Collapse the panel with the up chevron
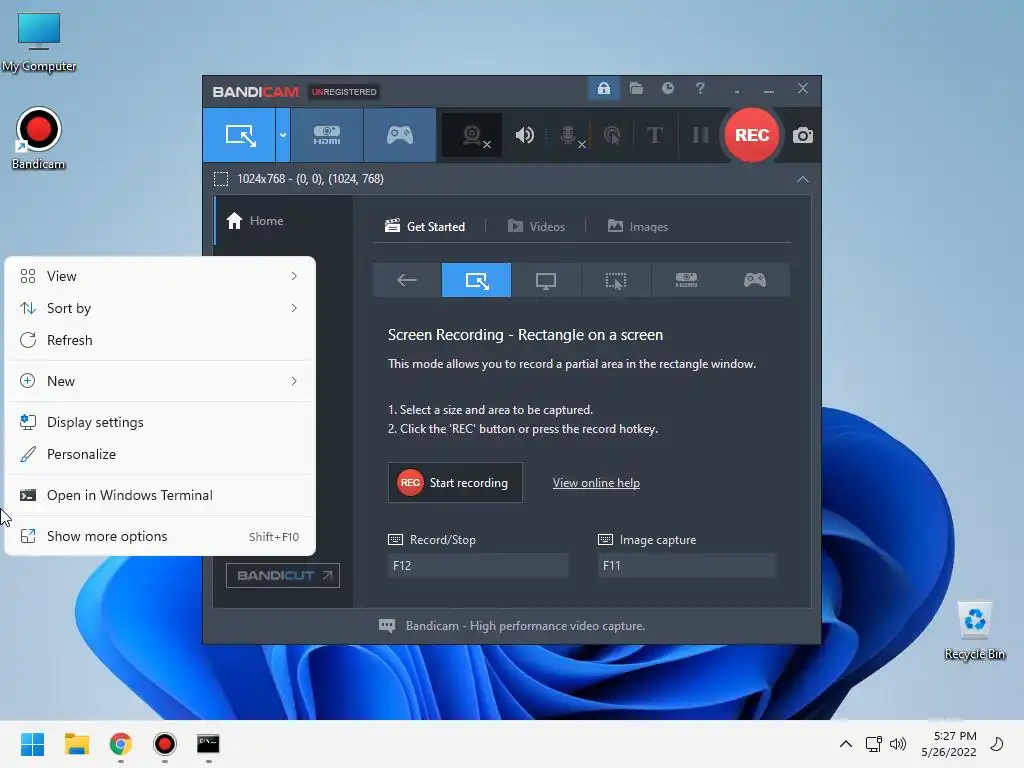Image resolution: width=1024 pixels, height=768 pixels. 803,179
